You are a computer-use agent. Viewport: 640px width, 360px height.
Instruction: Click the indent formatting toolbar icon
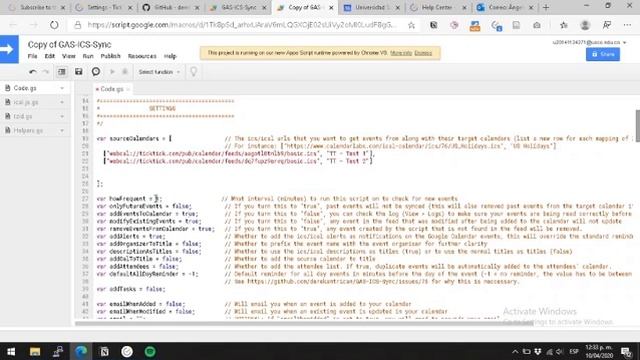[62, 72]
